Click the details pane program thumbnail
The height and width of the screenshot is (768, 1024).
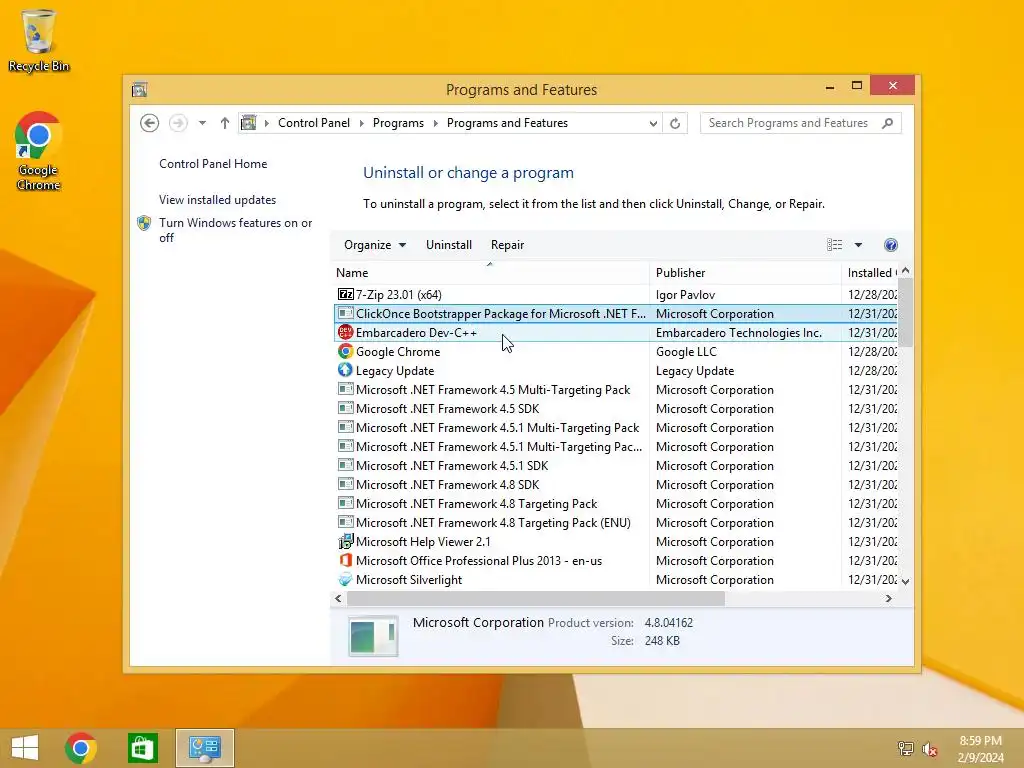pyautogui.click(x=373, y=635)
